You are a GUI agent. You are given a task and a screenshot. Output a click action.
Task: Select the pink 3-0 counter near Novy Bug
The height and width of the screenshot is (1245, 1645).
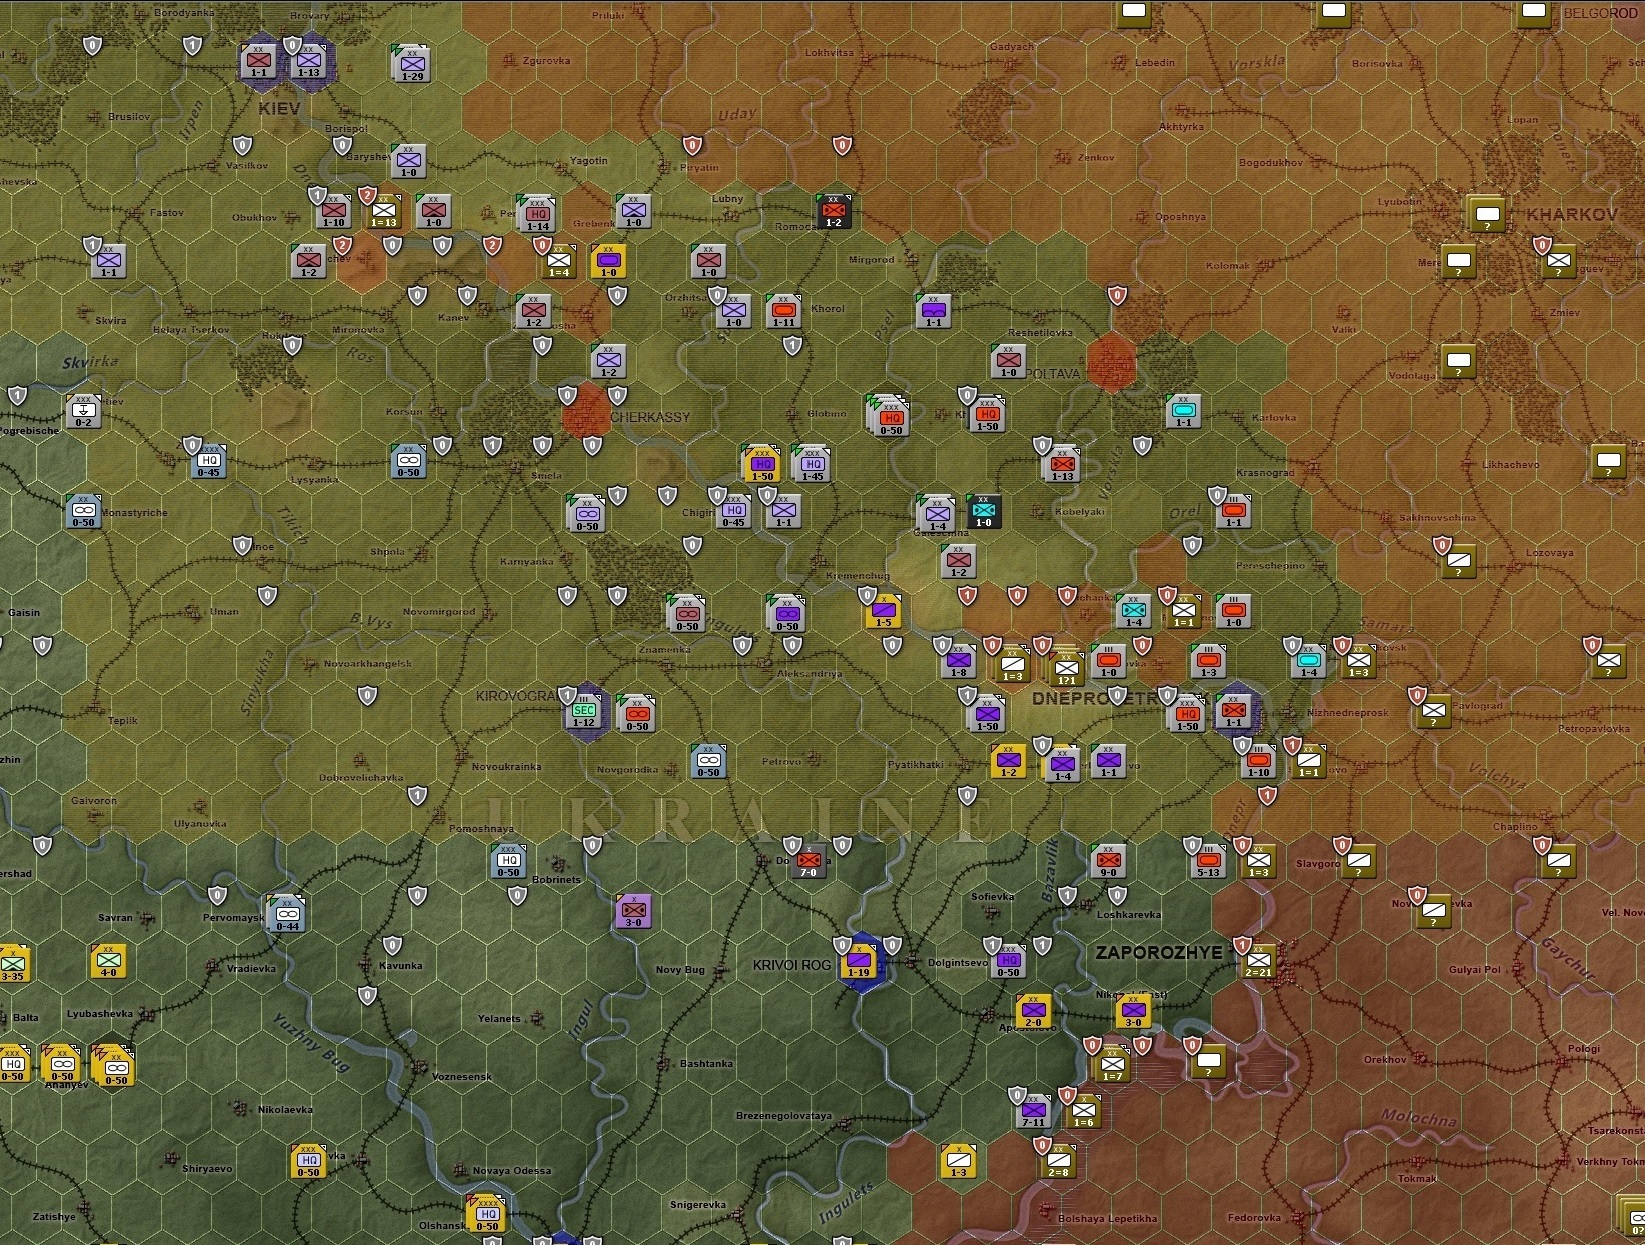pos(634,911)
